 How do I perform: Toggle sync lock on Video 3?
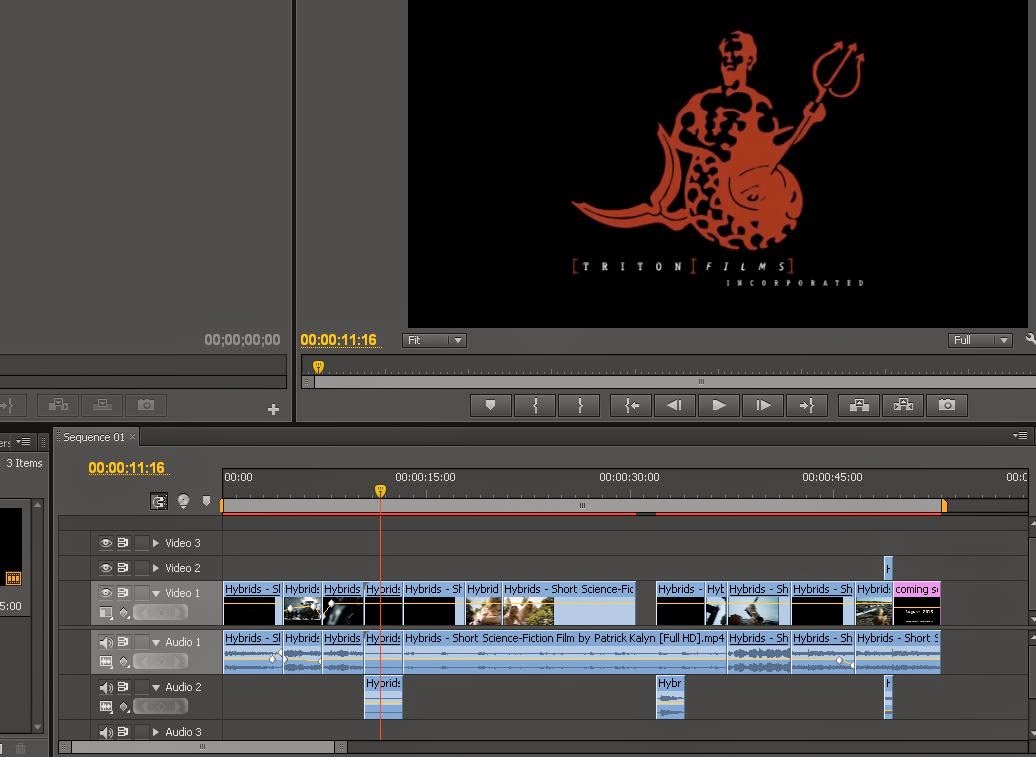pyautogui.click(x=123, y=542)
